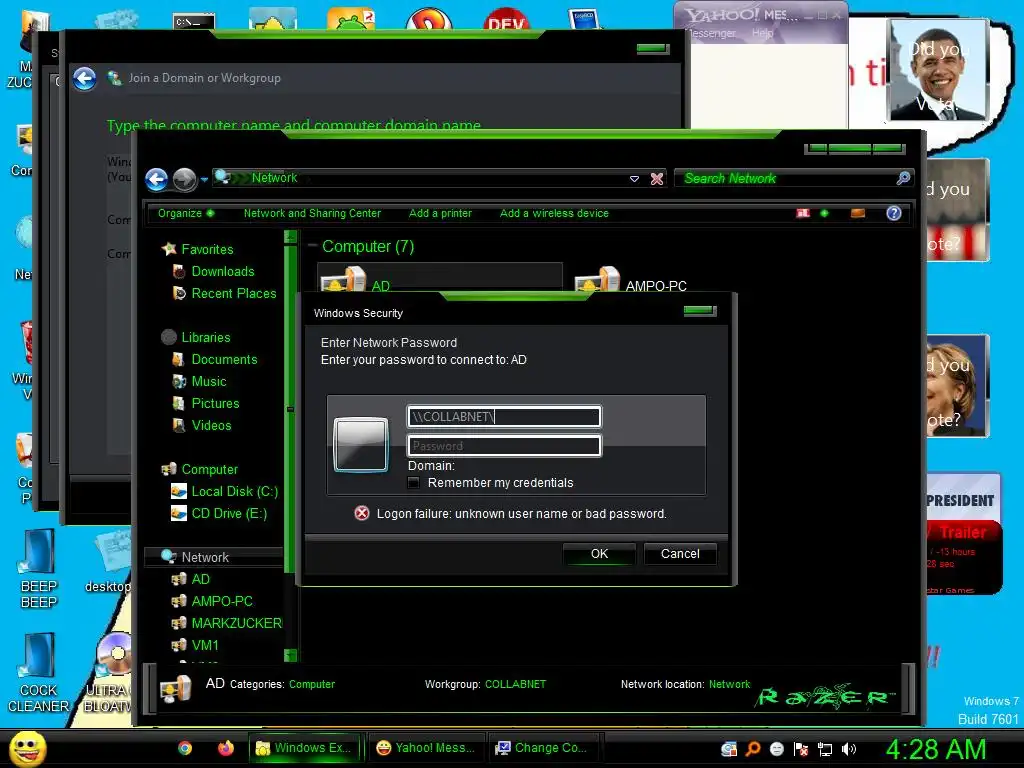
Task: Open the Pictures library
Action: click(x=215, y=404)
